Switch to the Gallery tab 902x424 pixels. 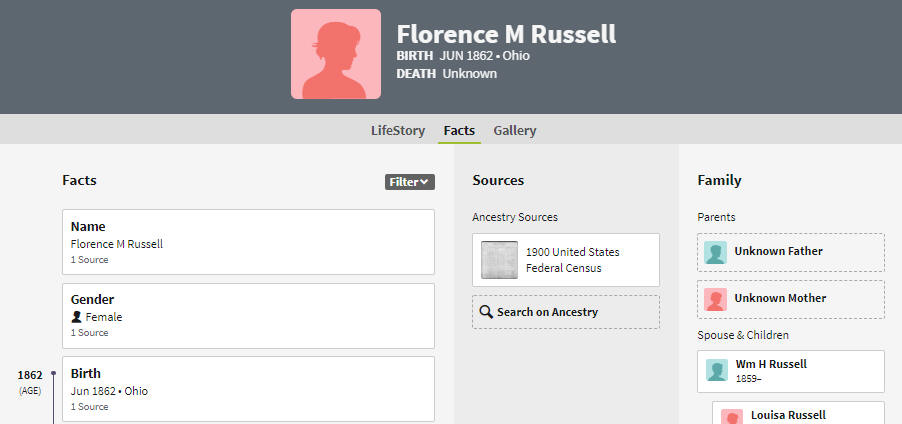515,131
